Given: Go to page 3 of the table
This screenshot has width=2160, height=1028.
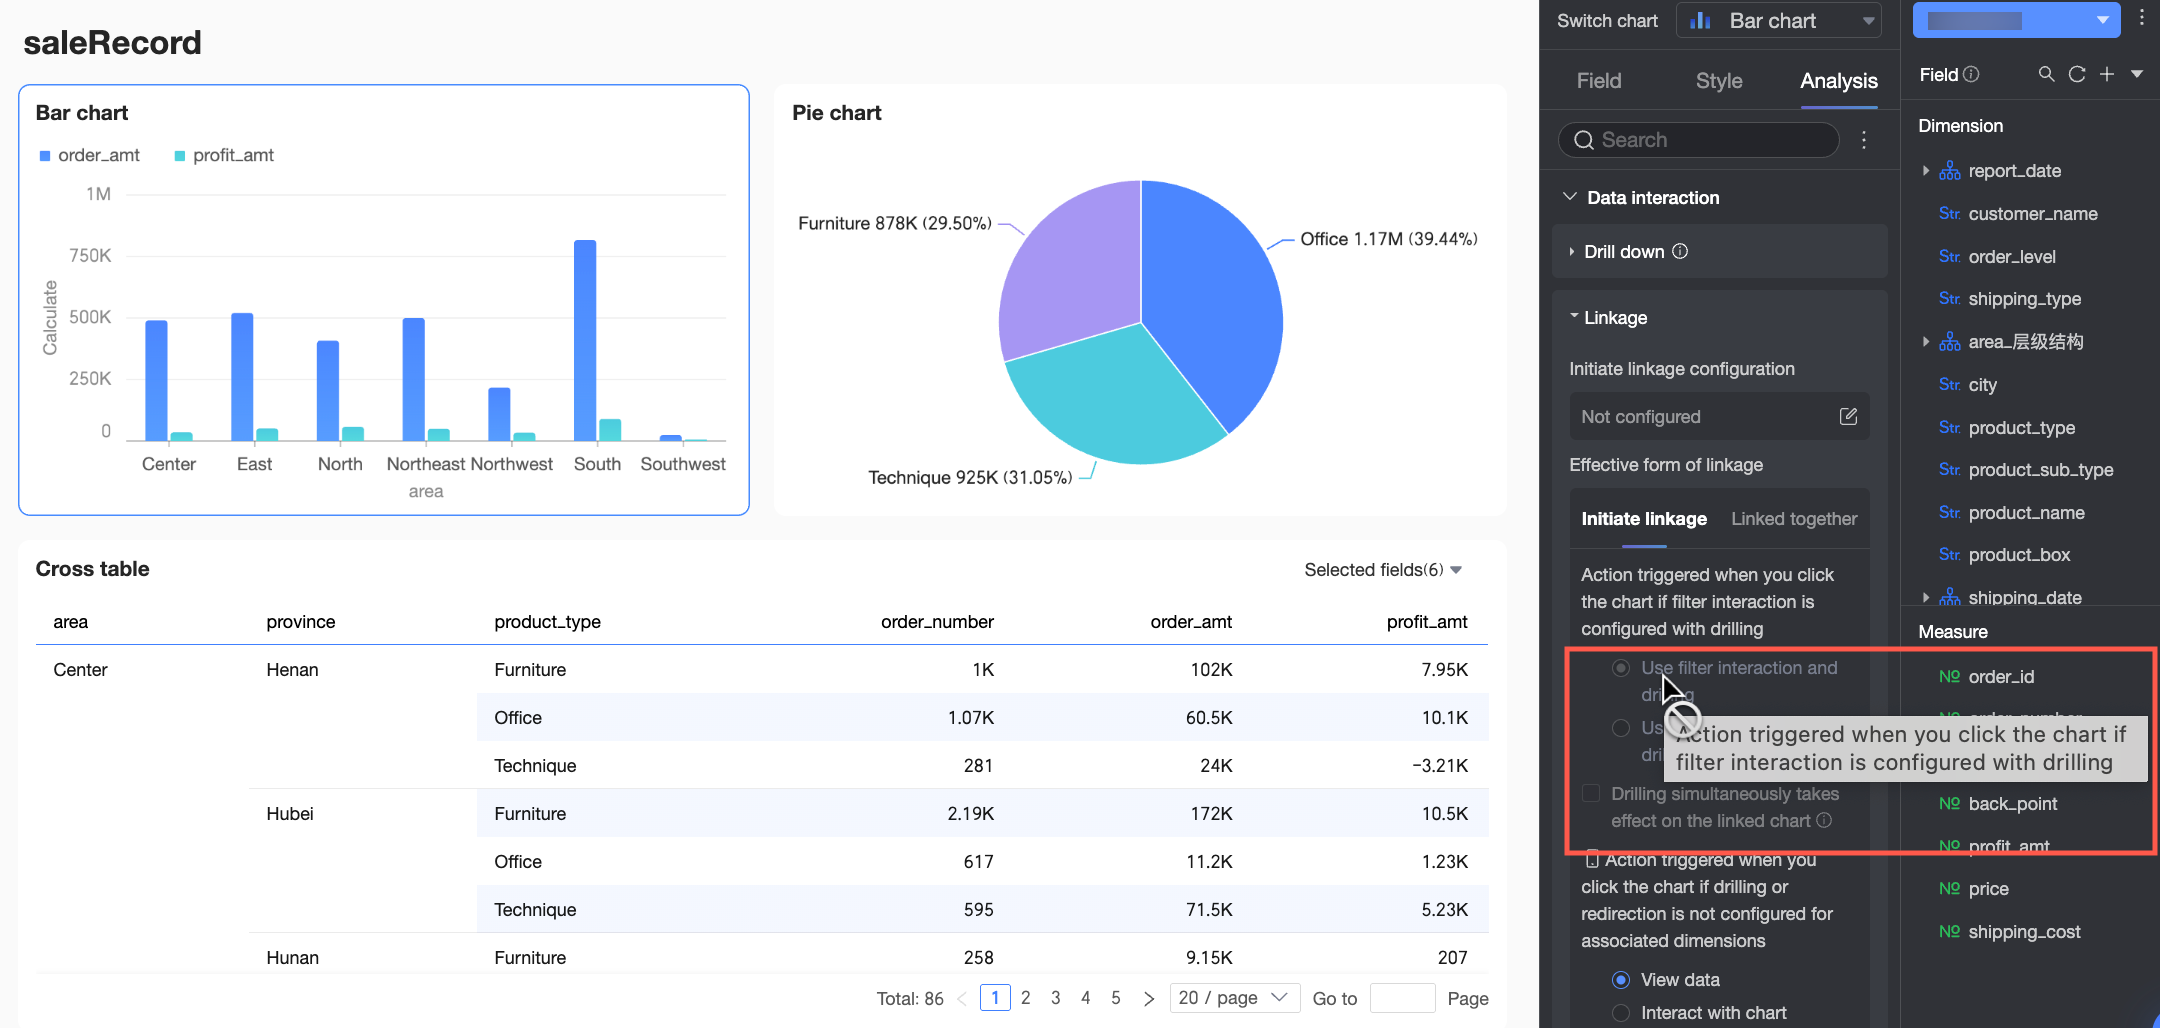Looking at the screenshot, I should click(1055, 998).
